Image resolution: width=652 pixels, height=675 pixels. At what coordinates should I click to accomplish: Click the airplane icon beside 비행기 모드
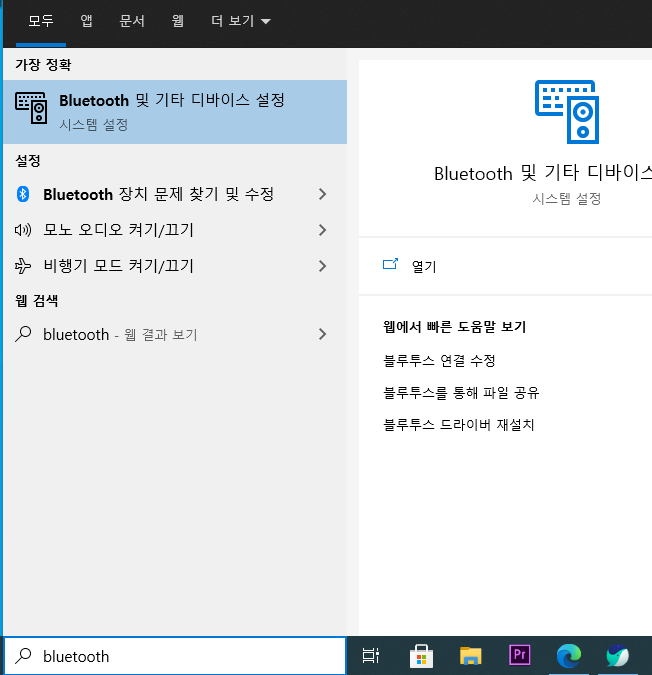point(23,266)
